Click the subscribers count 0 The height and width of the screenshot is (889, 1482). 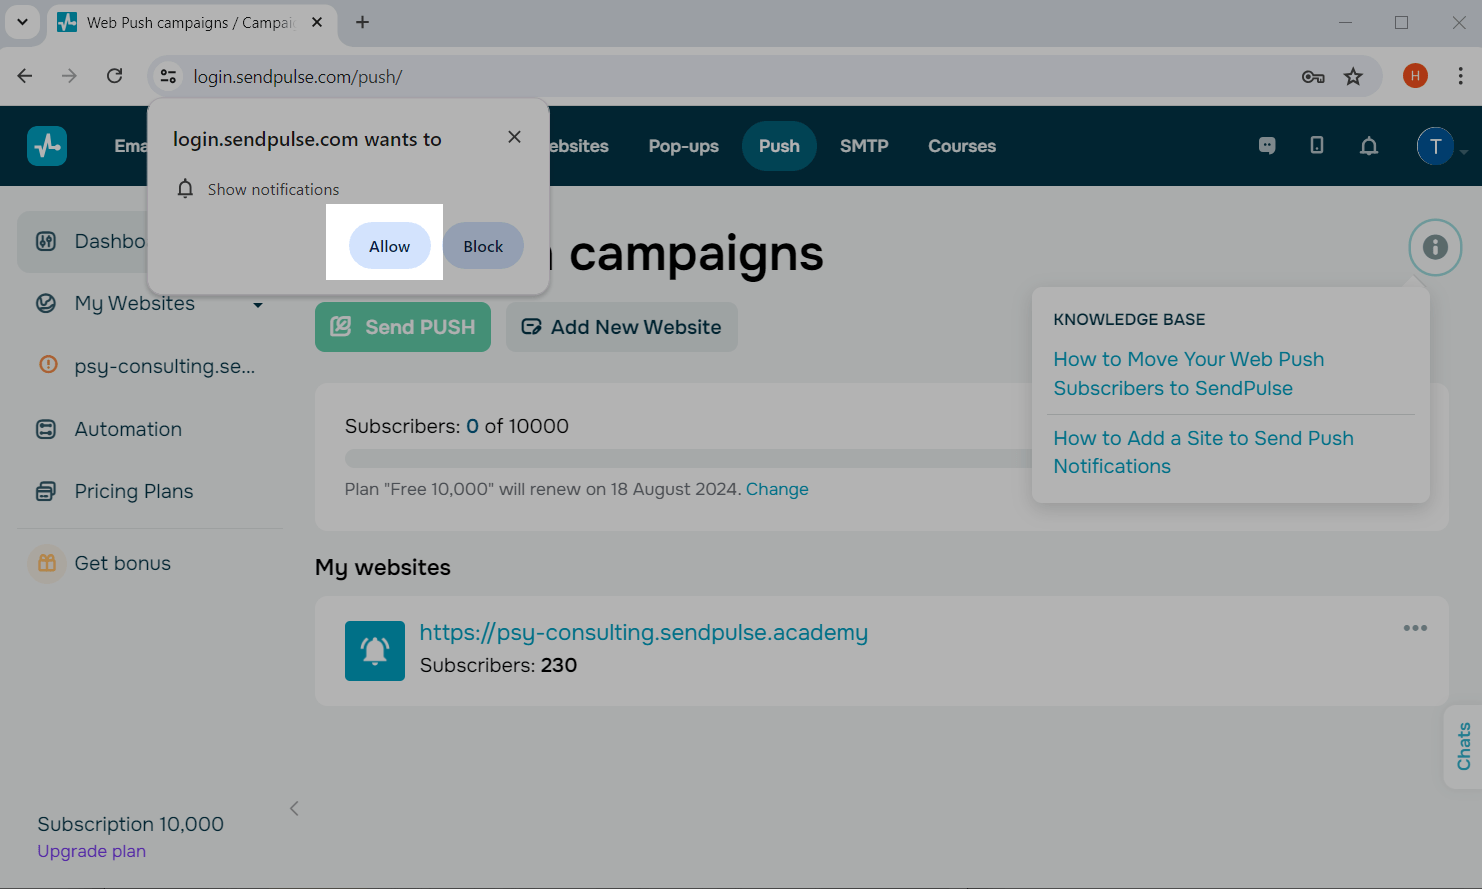coord(472,426)
